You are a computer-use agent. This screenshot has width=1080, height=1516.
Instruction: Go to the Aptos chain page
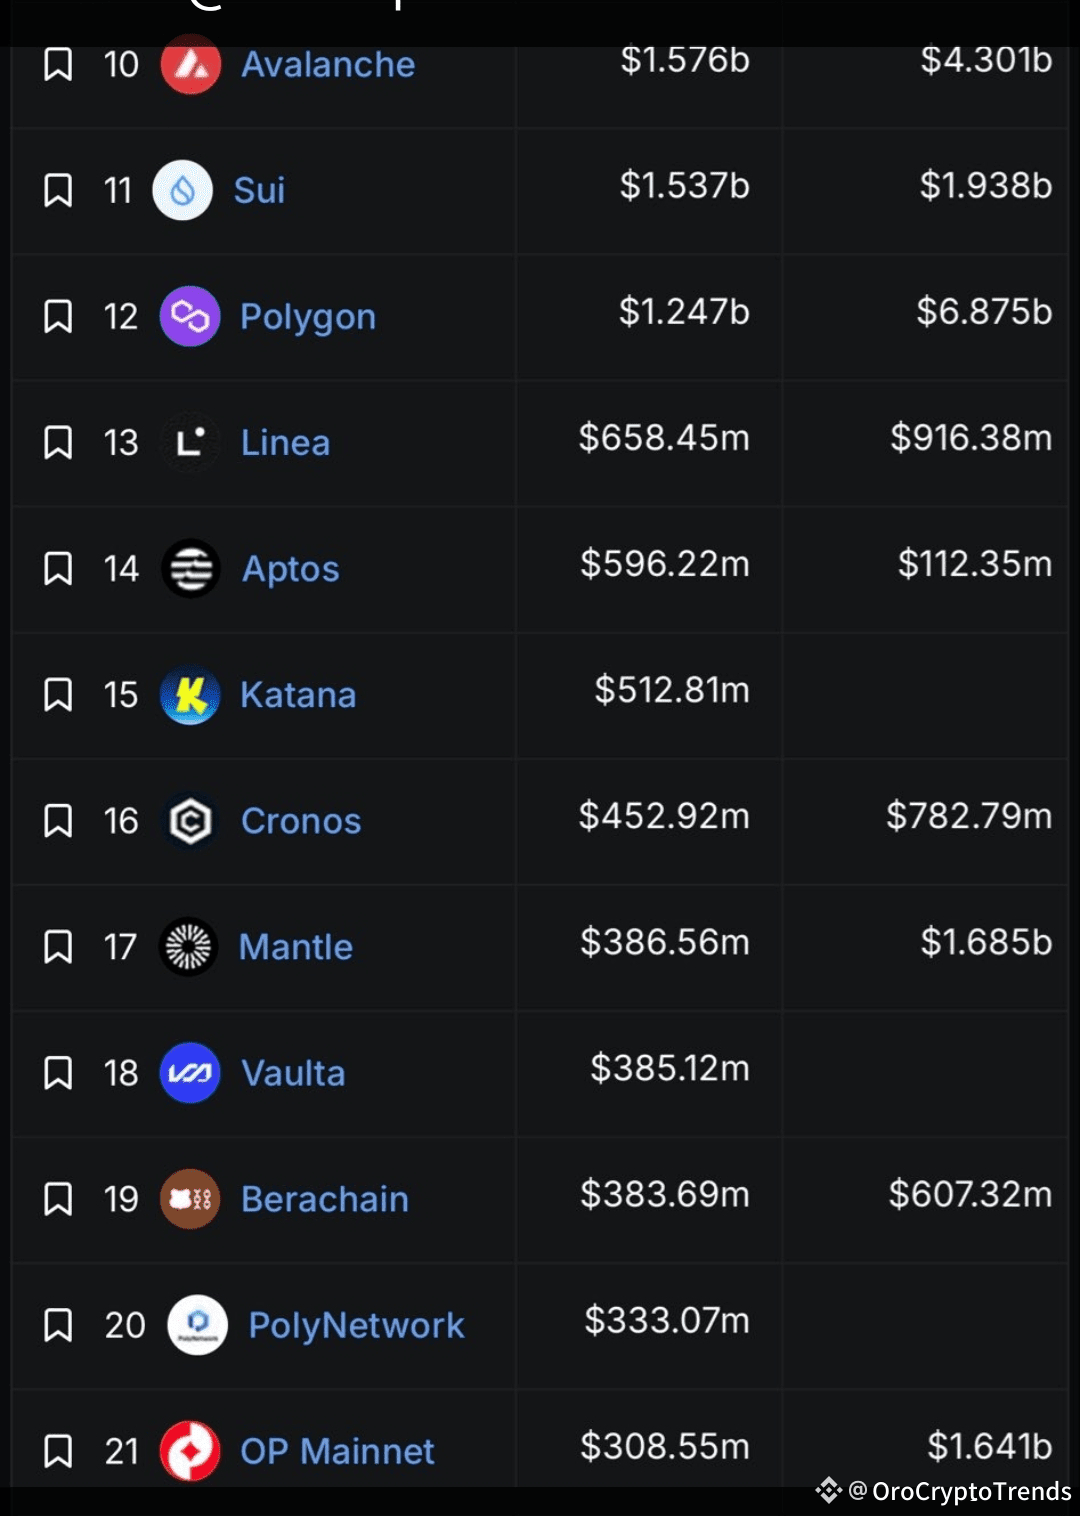[x=290, y=569]
